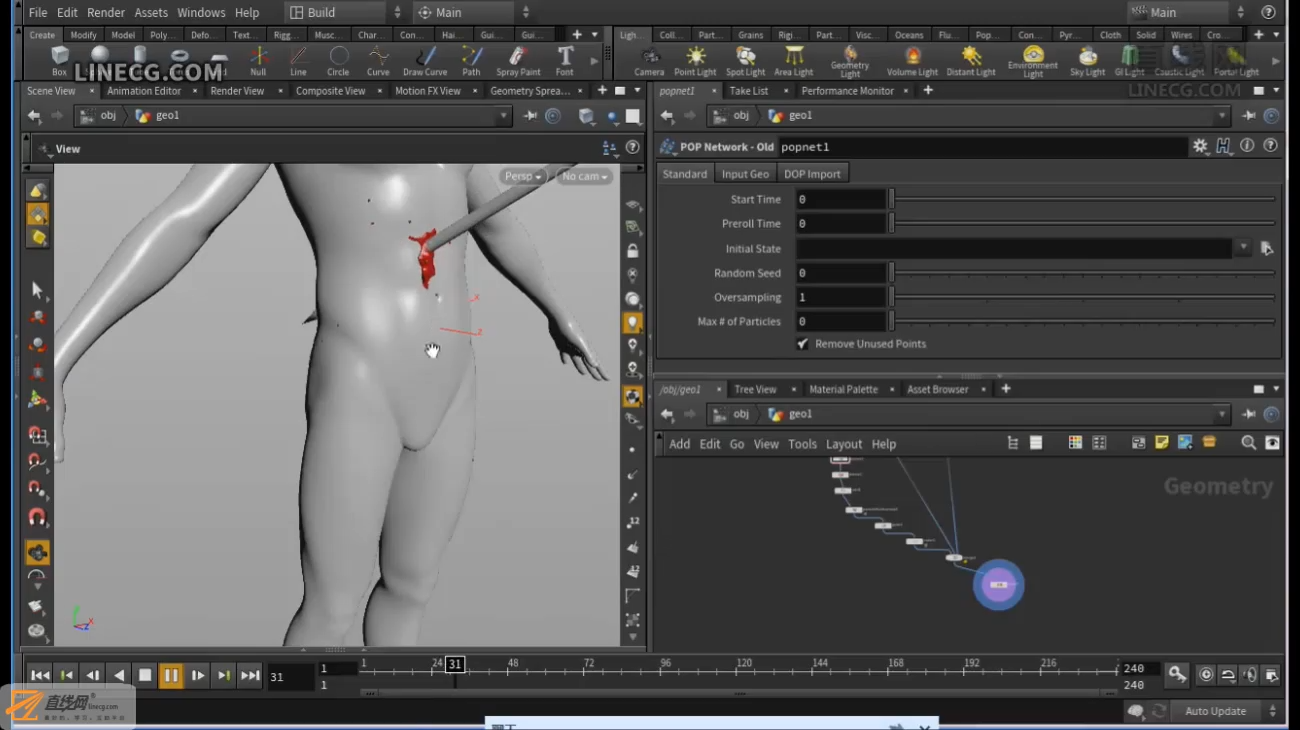This screenshot has width=1300, height=730.
Task: Pause playback in the playbar
Action: (x=171, y=675)
